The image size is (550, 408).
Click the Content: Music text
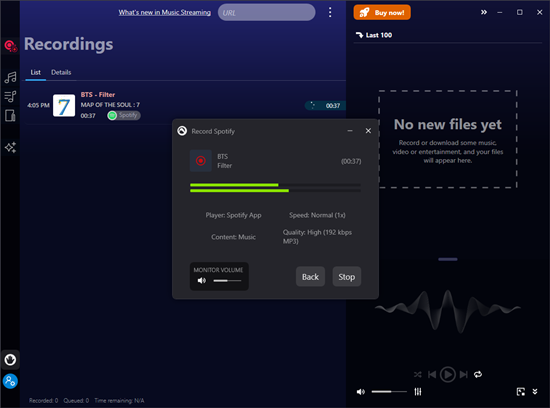click(233, 237)
